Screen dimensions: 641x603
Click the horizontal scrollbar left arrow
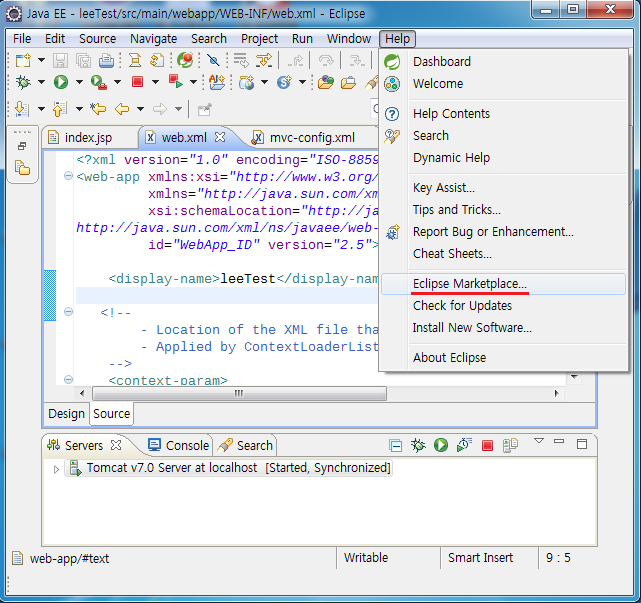click(82, 393)
